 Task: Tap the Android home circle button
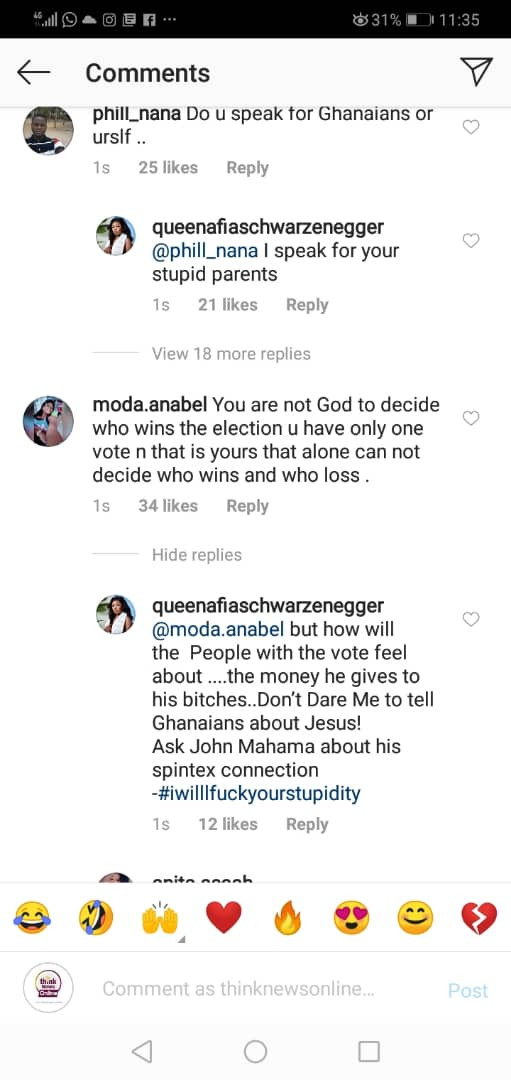click(256, 1051)
